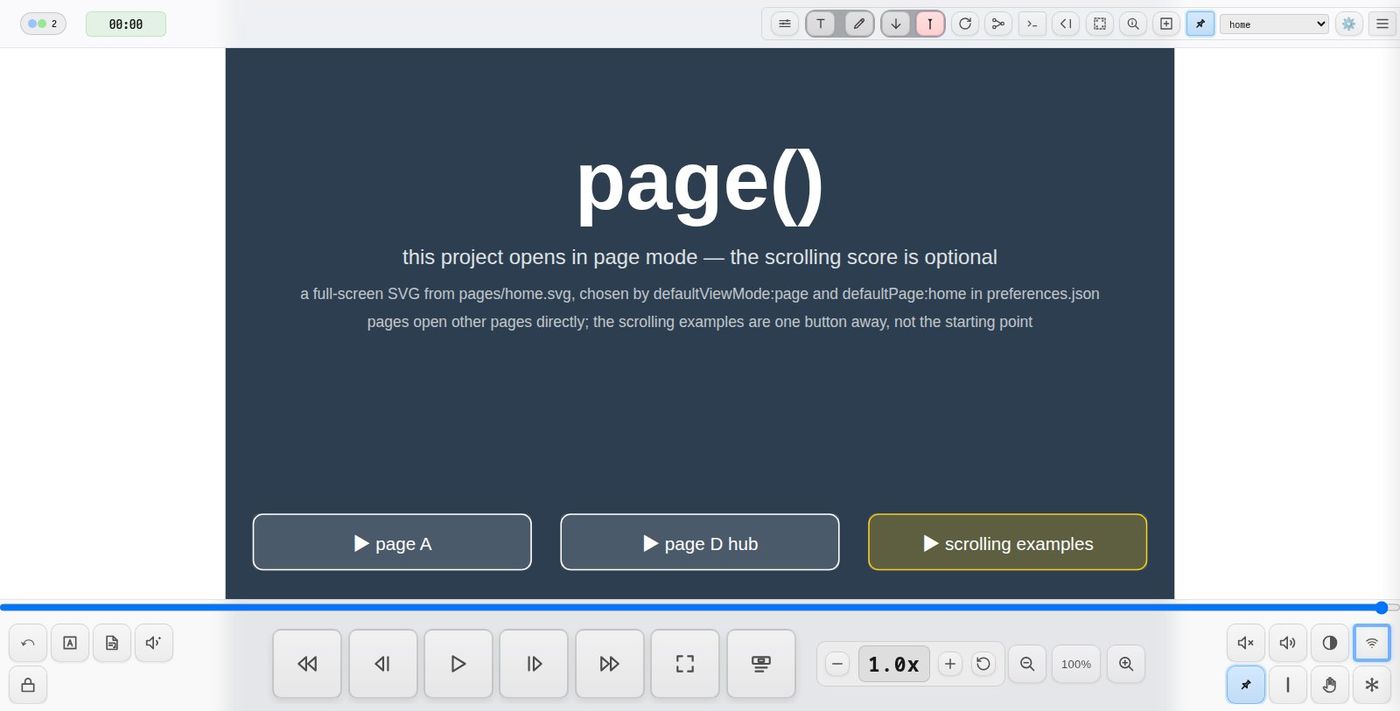Click the boxed letter A icon
The height and width of the screenshot is (711, 1400).
[70, 643]
